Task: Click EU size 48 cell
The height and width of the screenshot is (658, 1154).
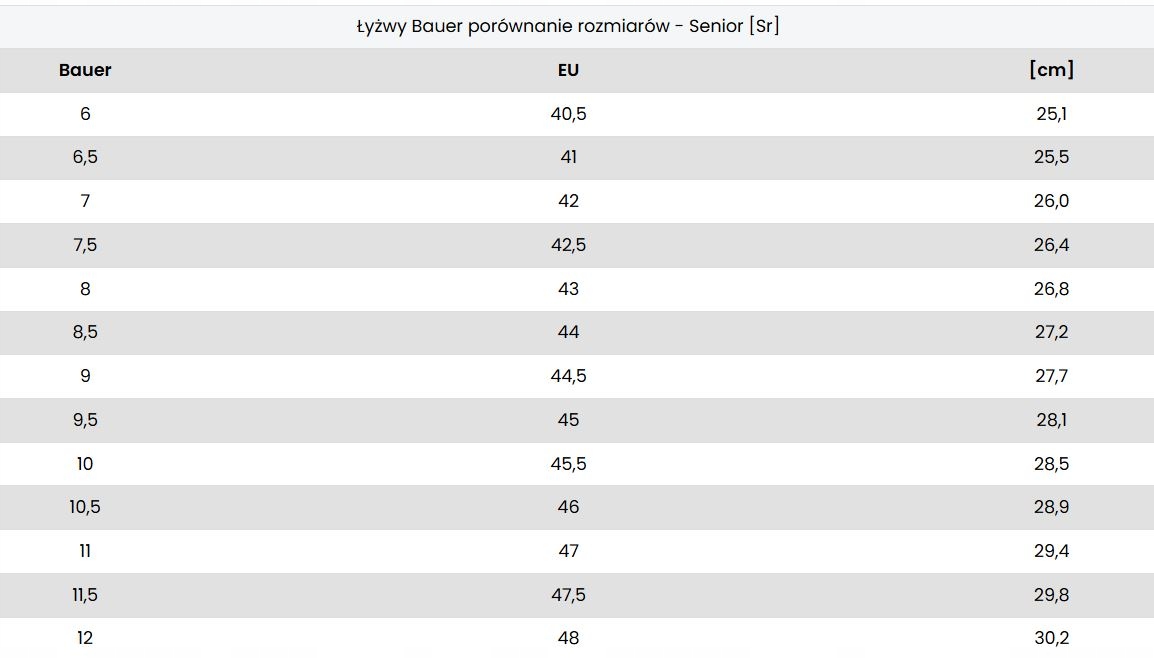Action: 568,638
